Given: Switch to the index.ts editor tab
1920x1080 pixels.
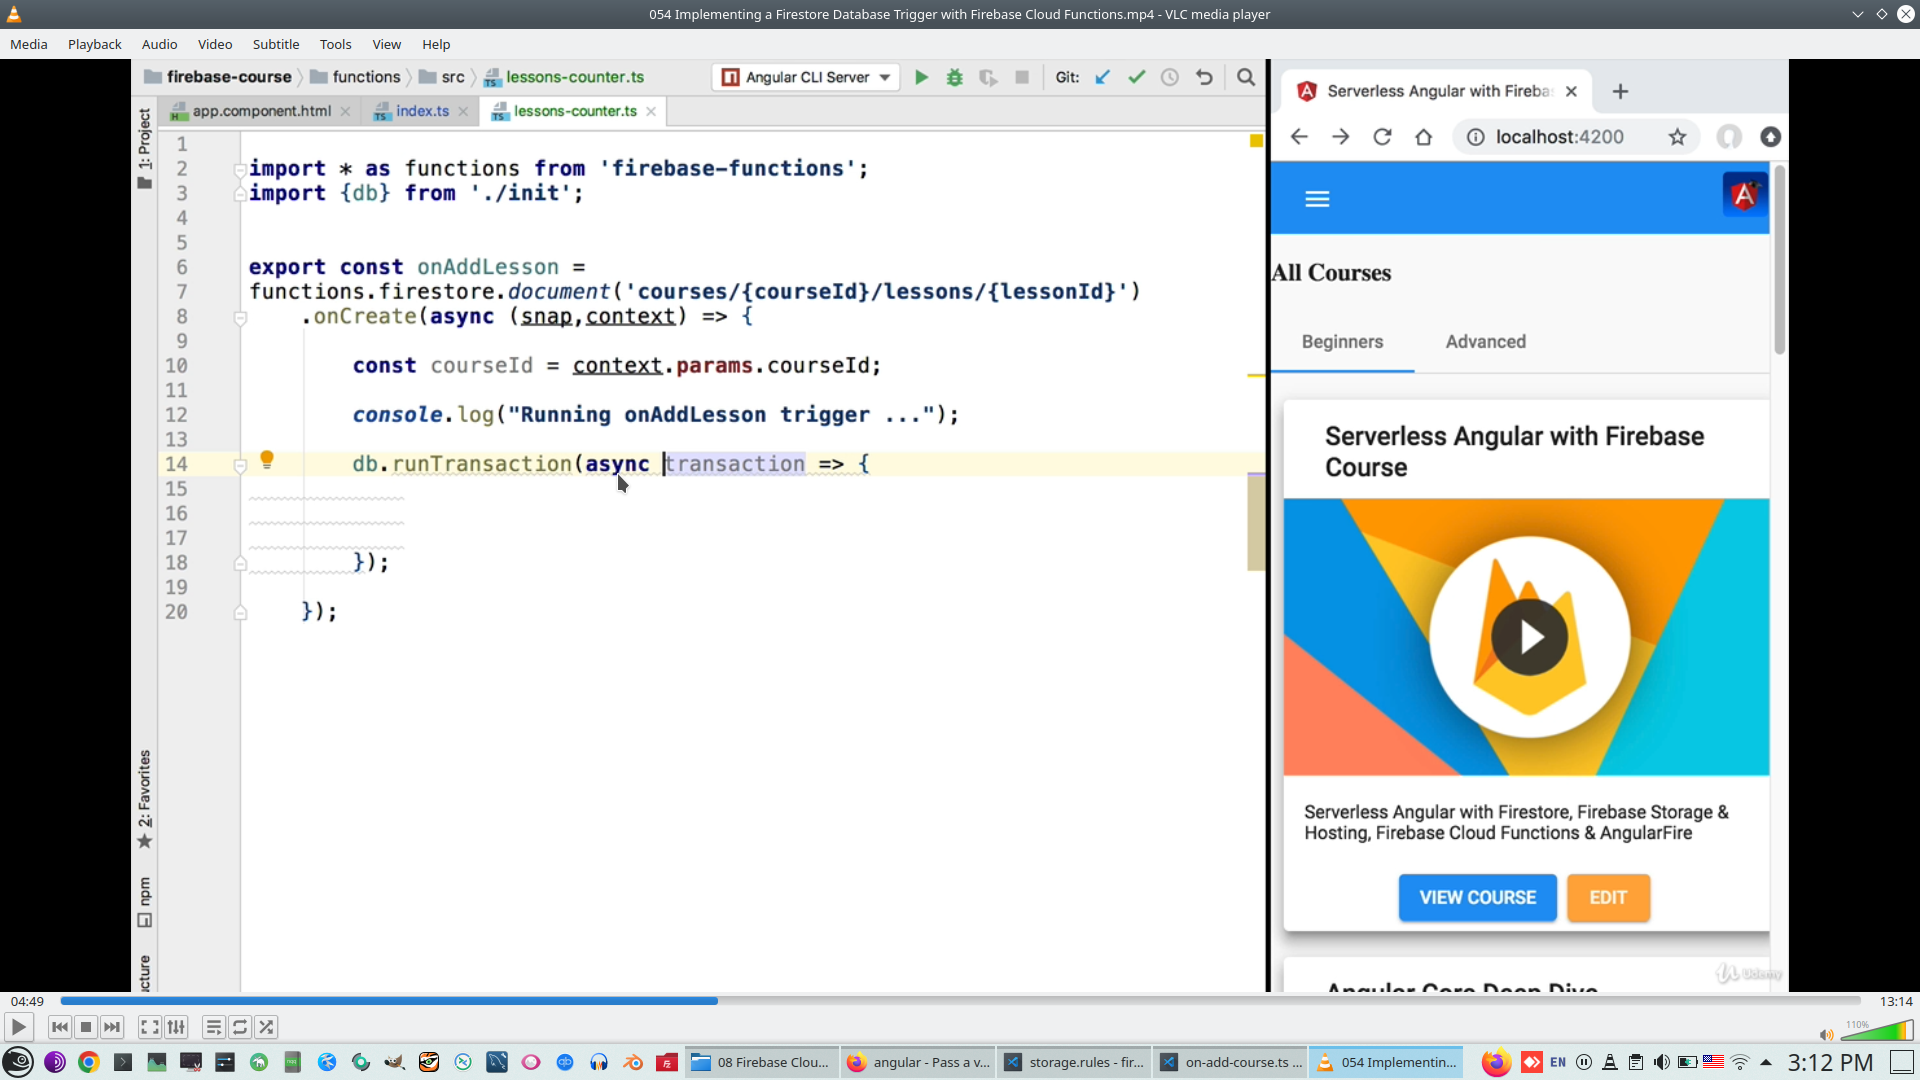Looking at the screenshot, I should 419,111.
